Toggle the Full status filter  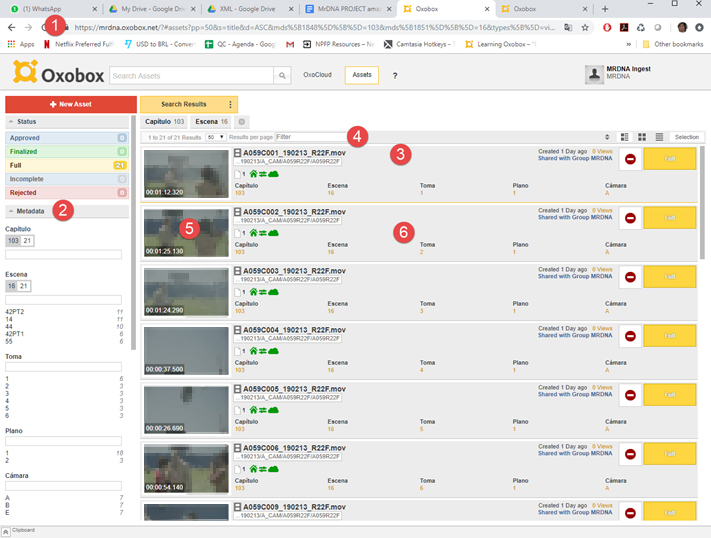[x=67, y=165]
